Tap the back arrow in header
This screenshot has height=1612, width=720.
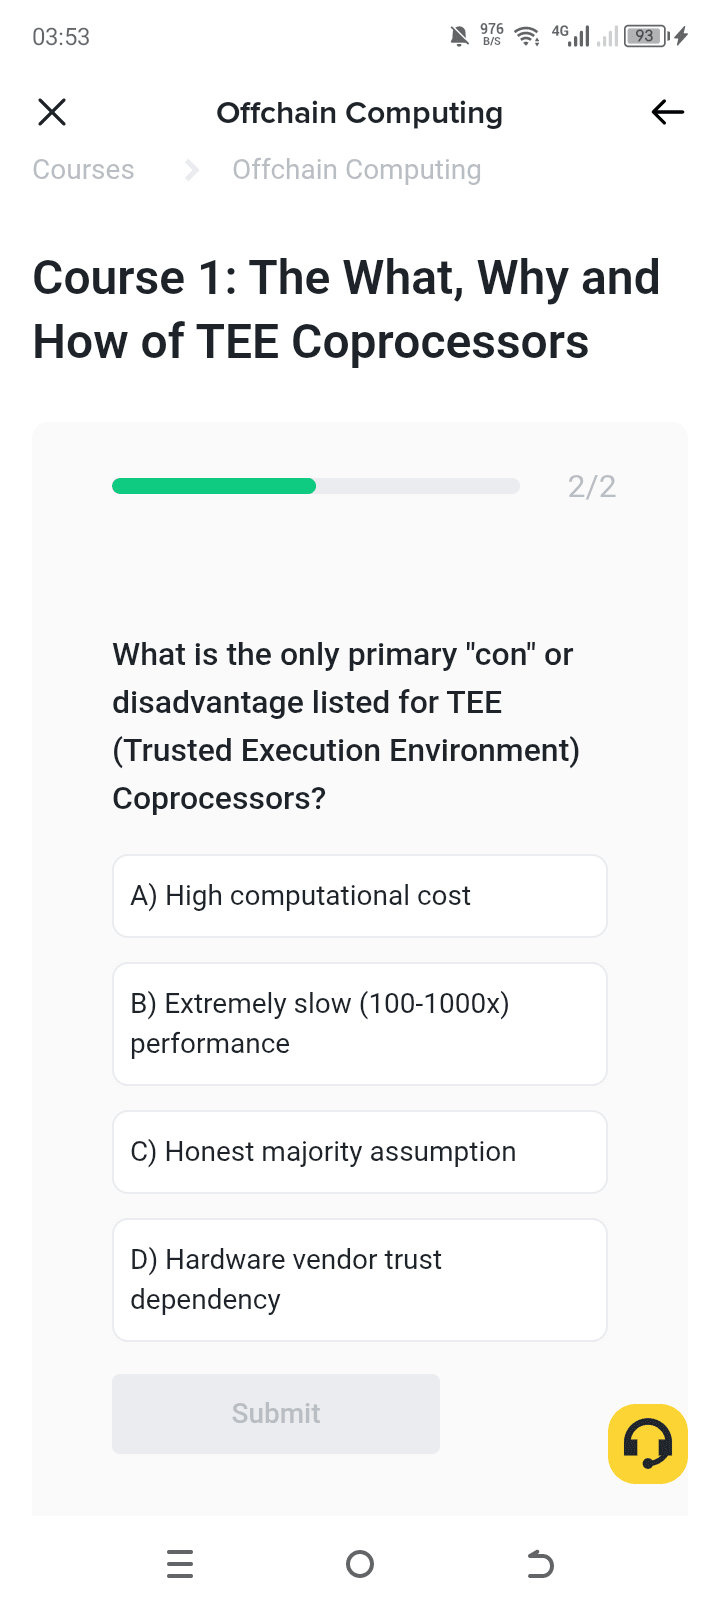pyautogui.click(x=667, y=112)
